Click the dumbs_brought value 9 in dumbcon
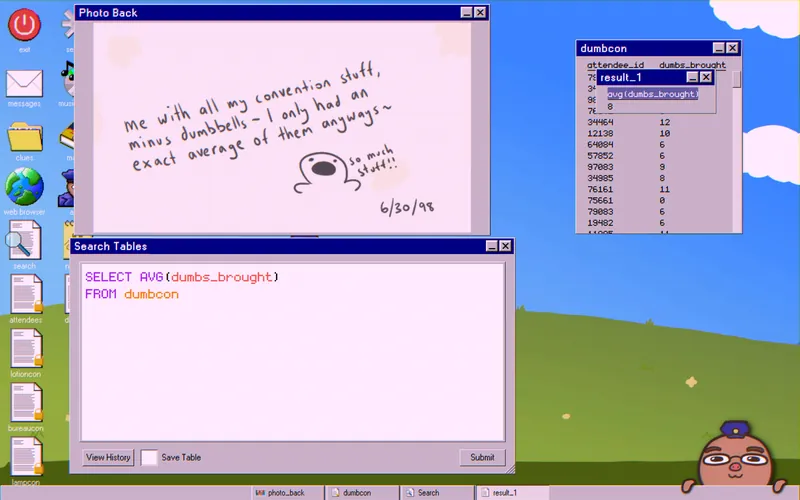The width and height of the screenshot is (800, 500). coord(662,167)
